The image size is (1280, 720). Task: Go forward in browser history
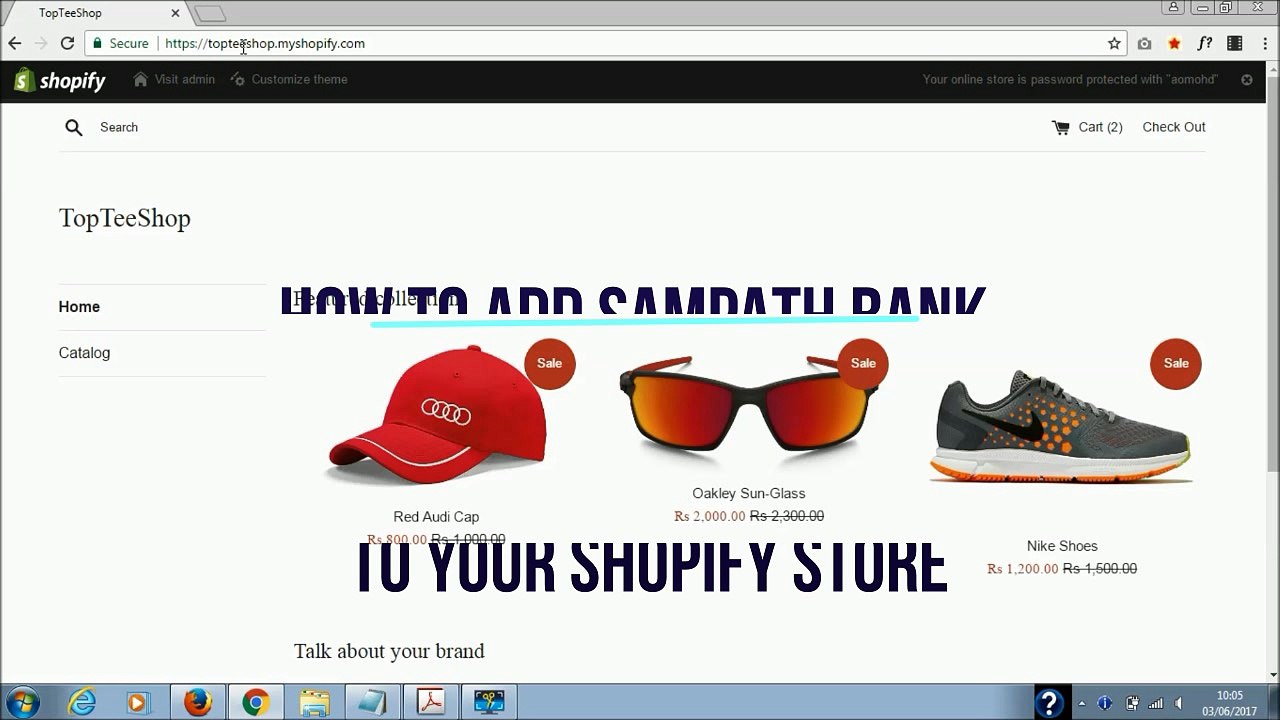tap(41, 43)
